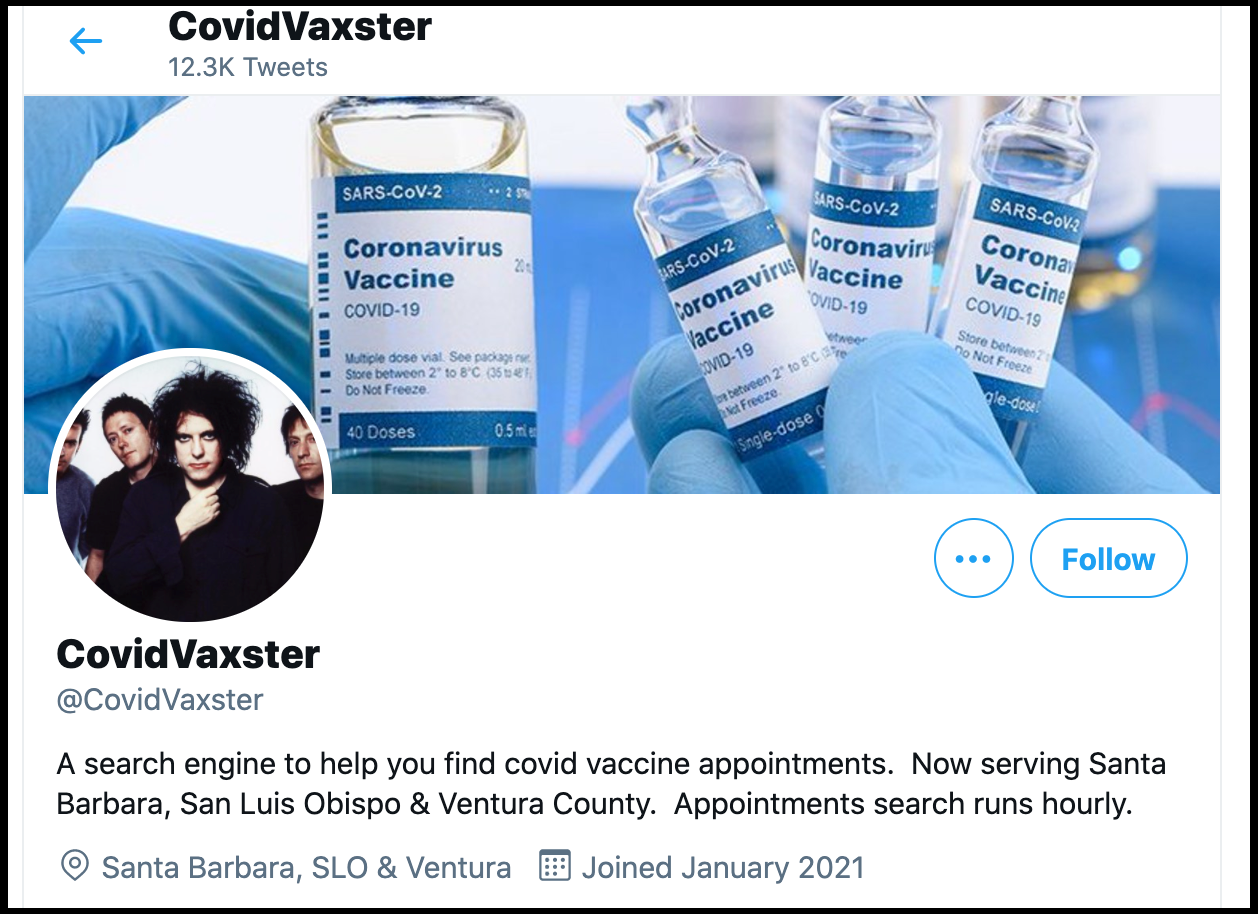Click the 12.3K Tweets count
Image resolution: width=1258 pixels, height=914 pixels.
(248, 68)
